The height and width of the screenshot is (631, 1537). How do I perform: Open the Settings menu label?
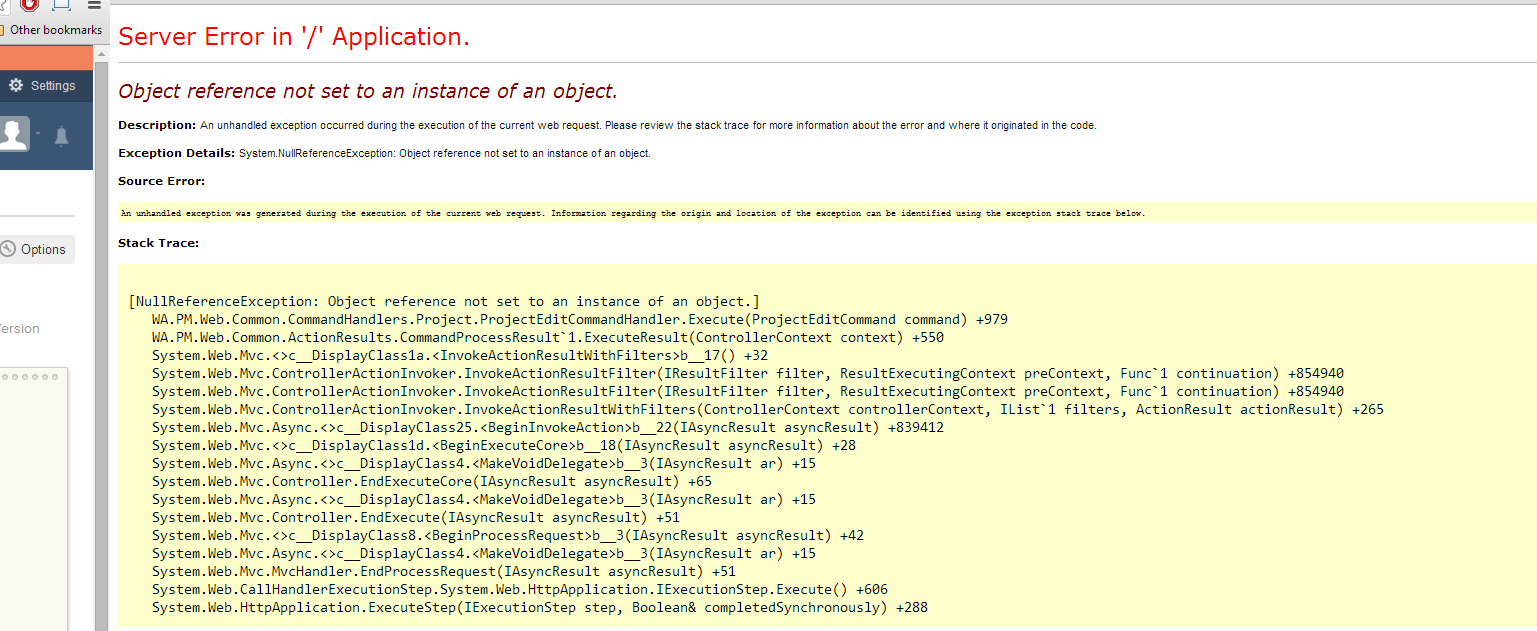[53, 86]
